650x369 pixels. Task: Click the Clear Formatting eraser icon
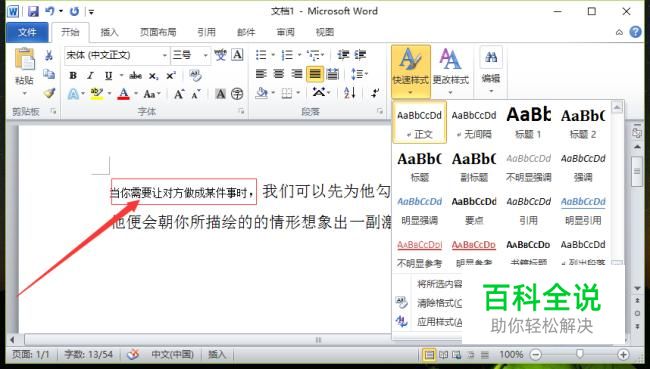[195, 75]
